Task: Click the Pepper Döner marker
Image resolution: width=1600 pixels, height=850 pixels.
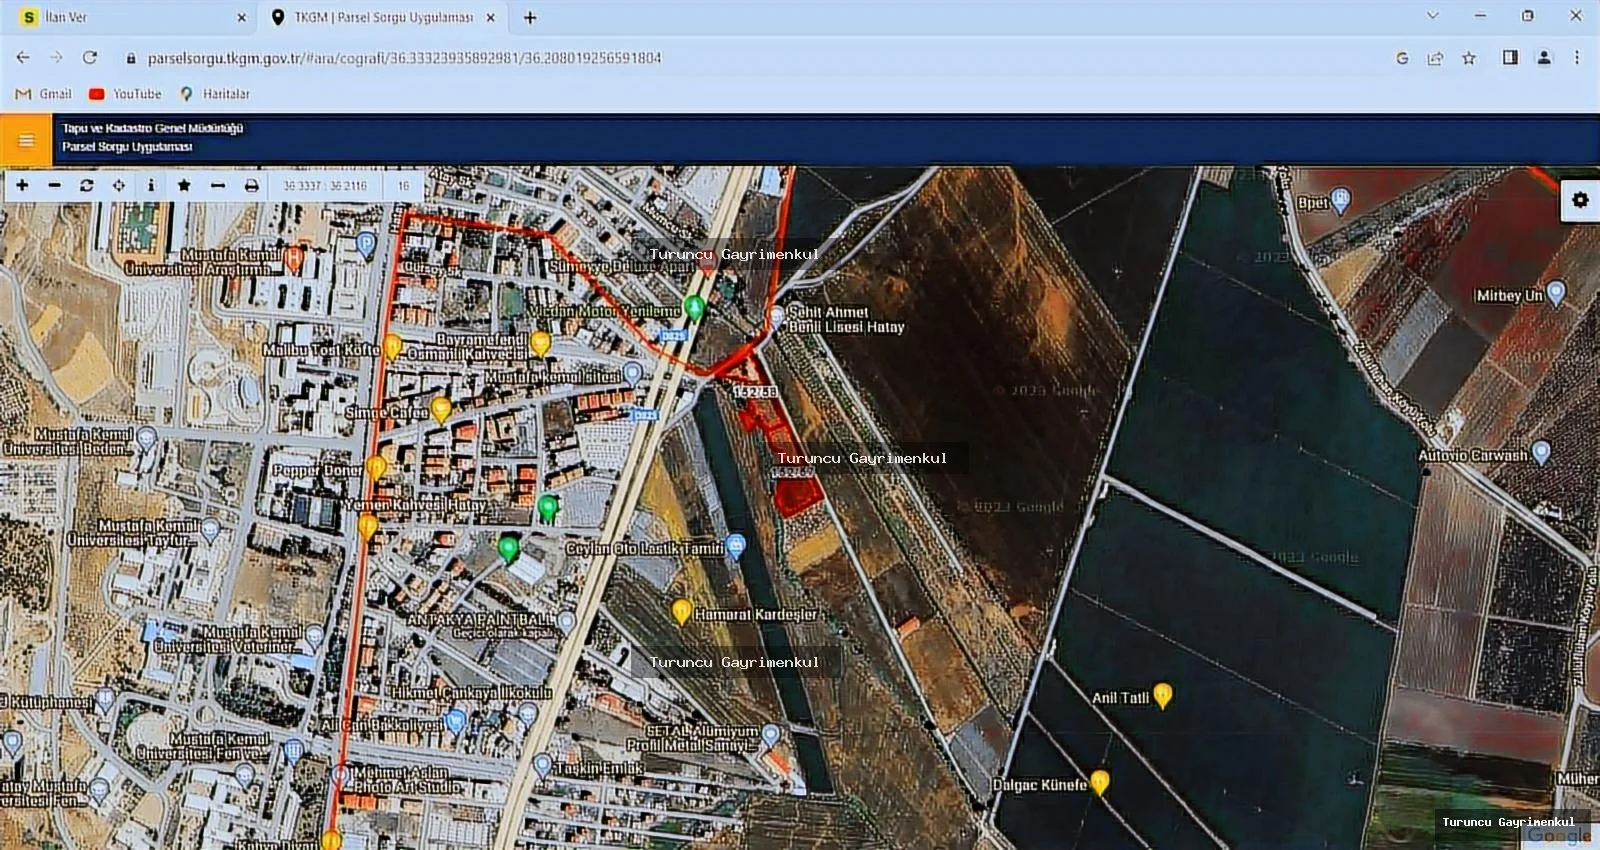Action: (x=376, y=467)
